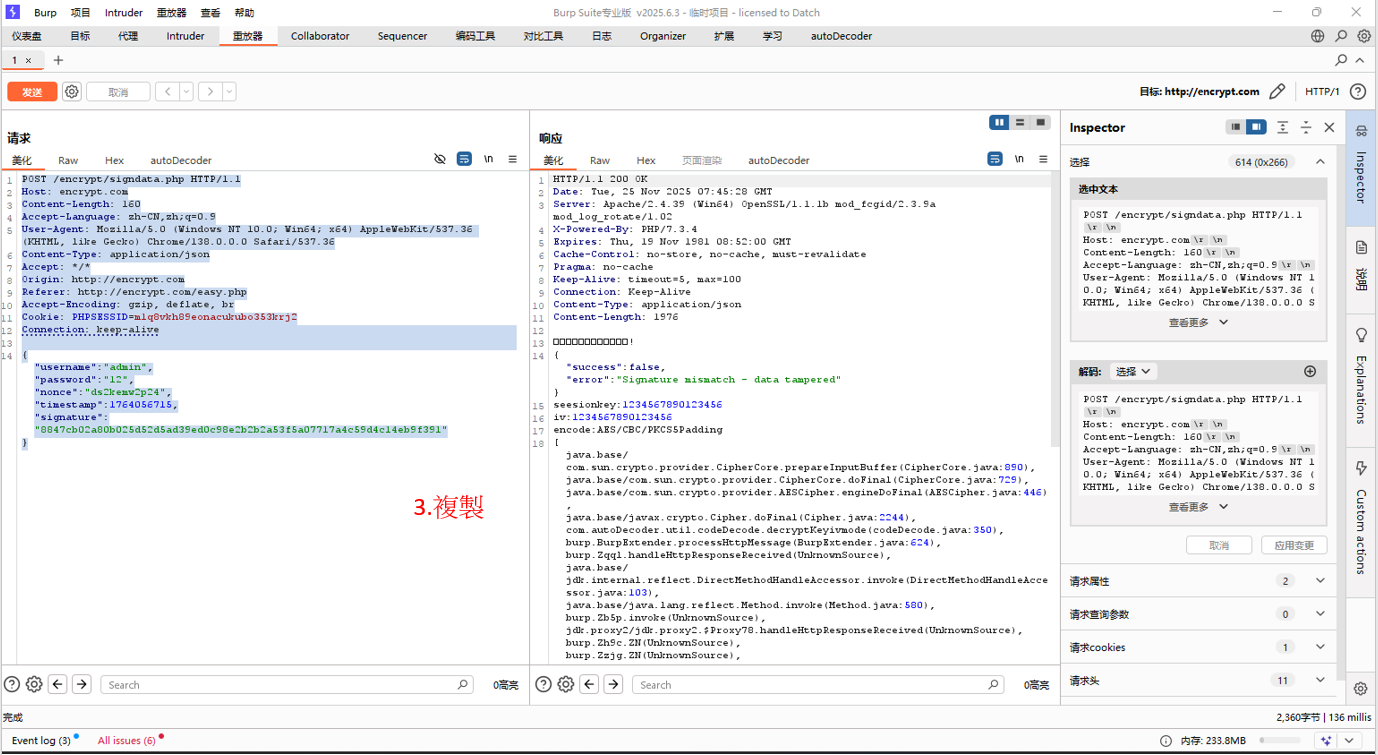Switch to the Intruder tool tab
This screenshot has width=1378, height=755.
pyautogui.click(x=185, y=36)
